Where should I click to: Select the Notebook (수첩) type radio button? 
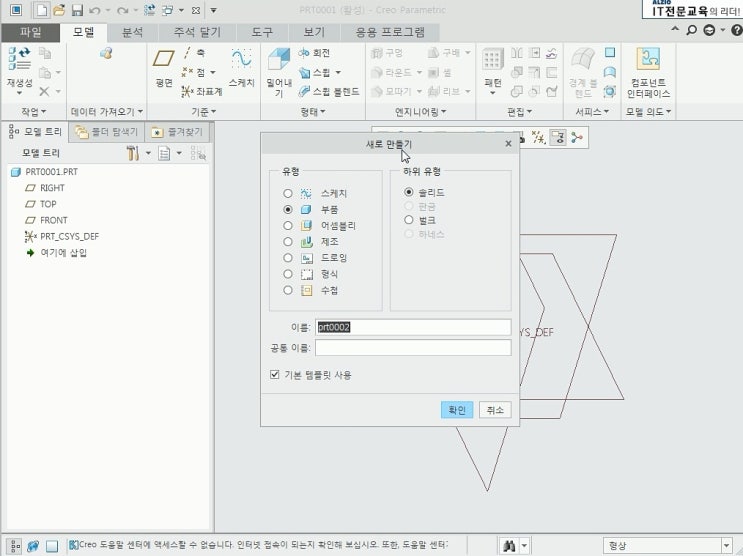click(288, 290)
